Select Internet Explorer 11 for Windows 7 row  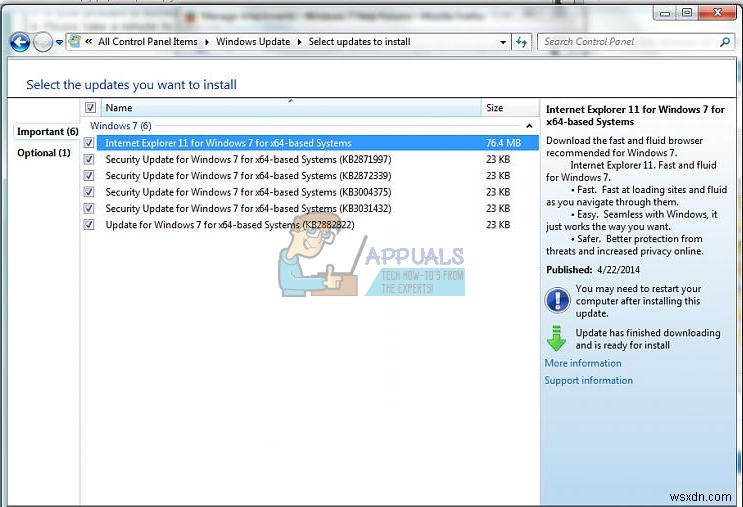pyautogui.click(x=317, y=143)
